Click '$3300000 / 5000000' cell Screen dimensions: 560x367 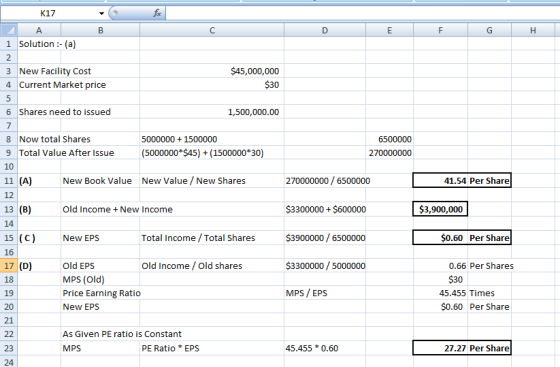click(325, 266)
